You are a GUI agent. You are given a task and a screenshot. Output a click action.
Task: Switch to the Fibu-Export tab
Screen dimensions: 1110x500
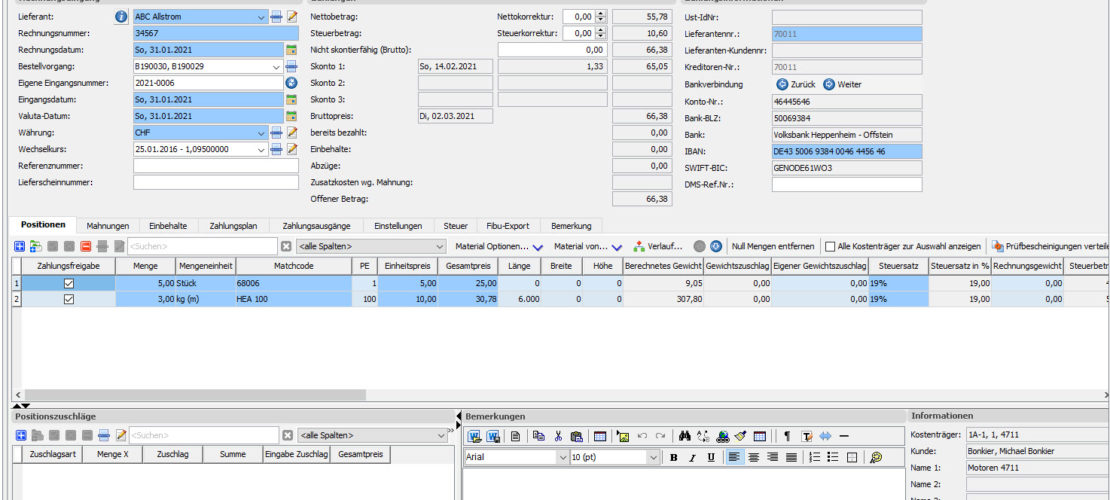(x=508, y=226)
